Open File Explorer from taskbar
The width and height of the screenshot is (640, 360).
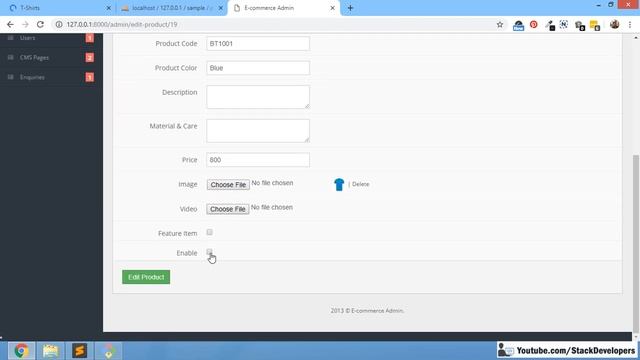pos(51,351)
